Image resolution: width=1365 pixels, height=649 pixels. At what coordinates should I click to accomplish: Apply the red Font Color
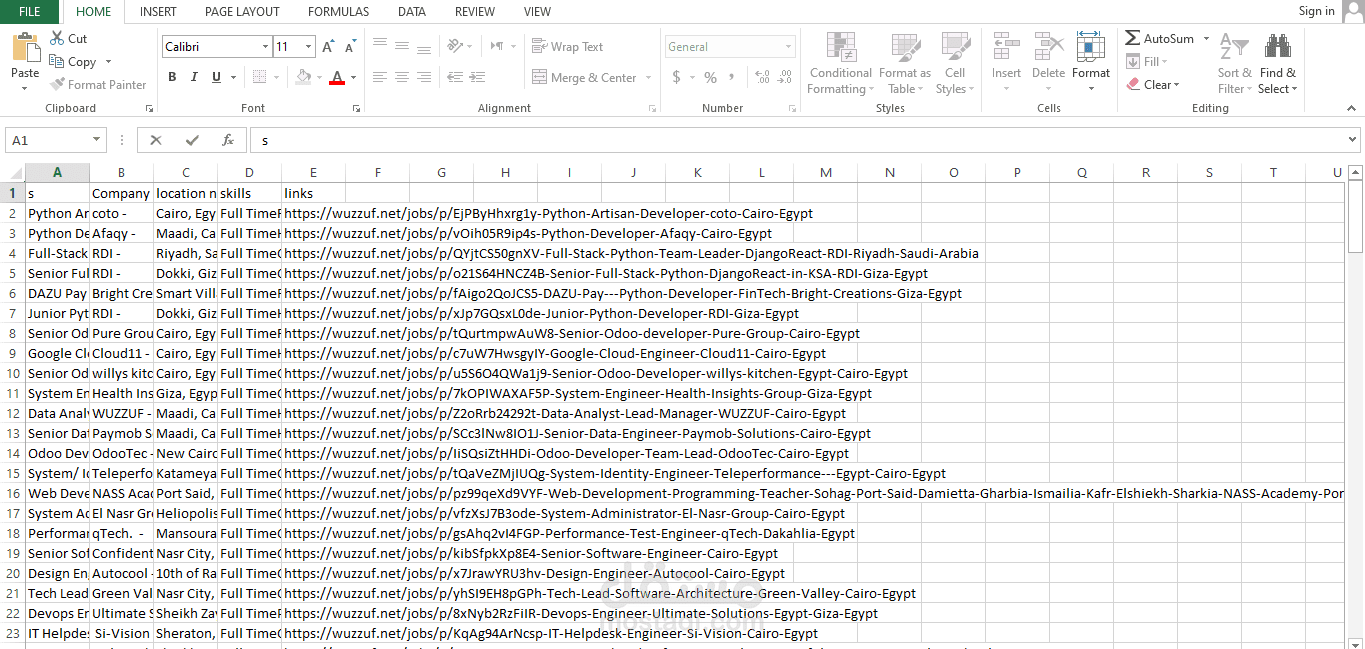click(x=337, y=77)
